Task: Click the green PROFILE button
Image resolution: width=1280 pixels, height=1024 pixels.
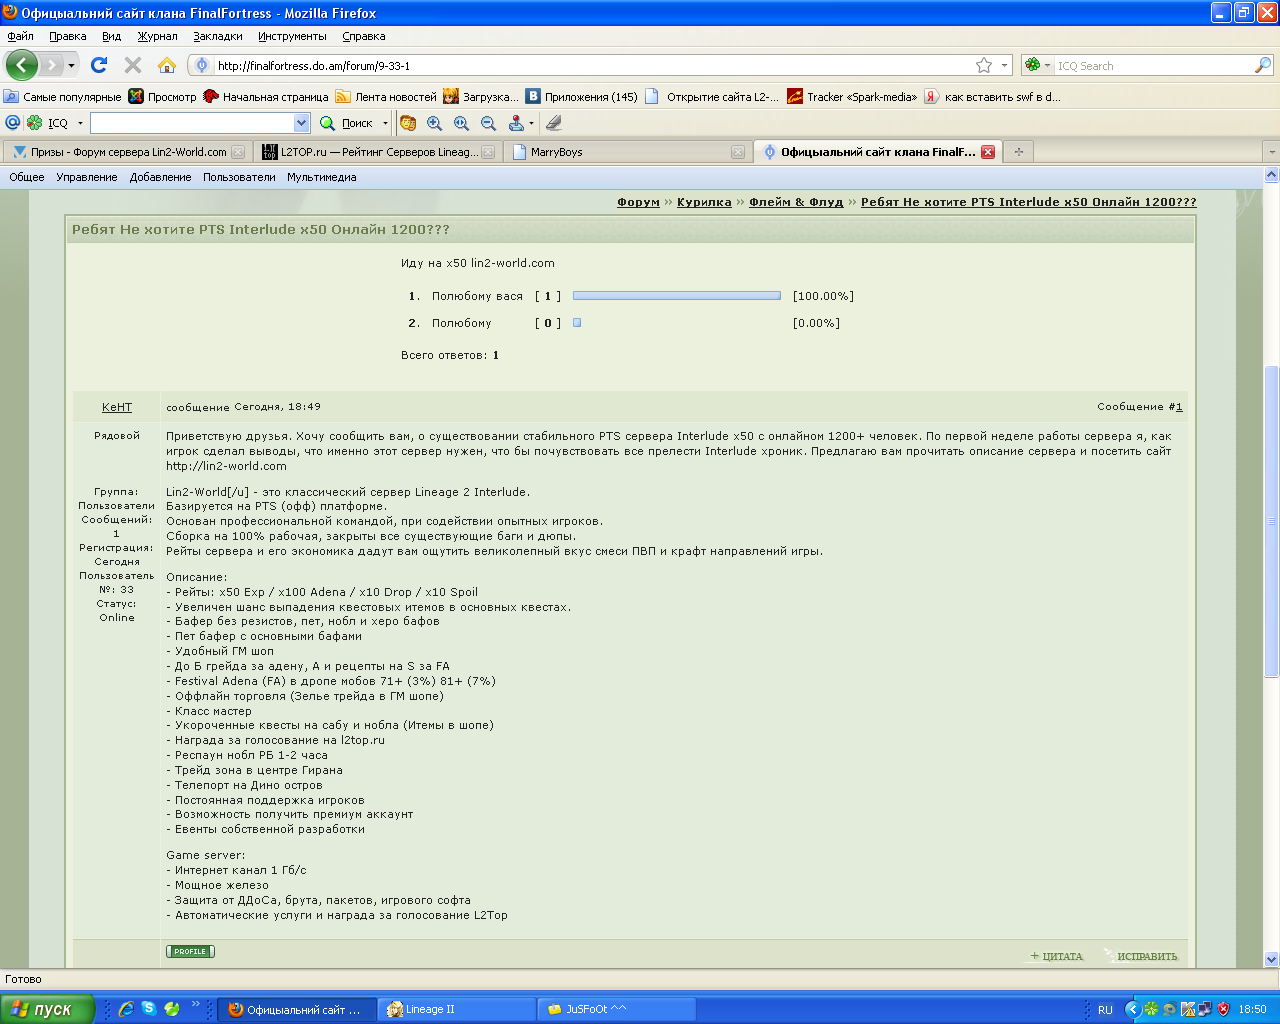Action: click(x=190, y=951)
